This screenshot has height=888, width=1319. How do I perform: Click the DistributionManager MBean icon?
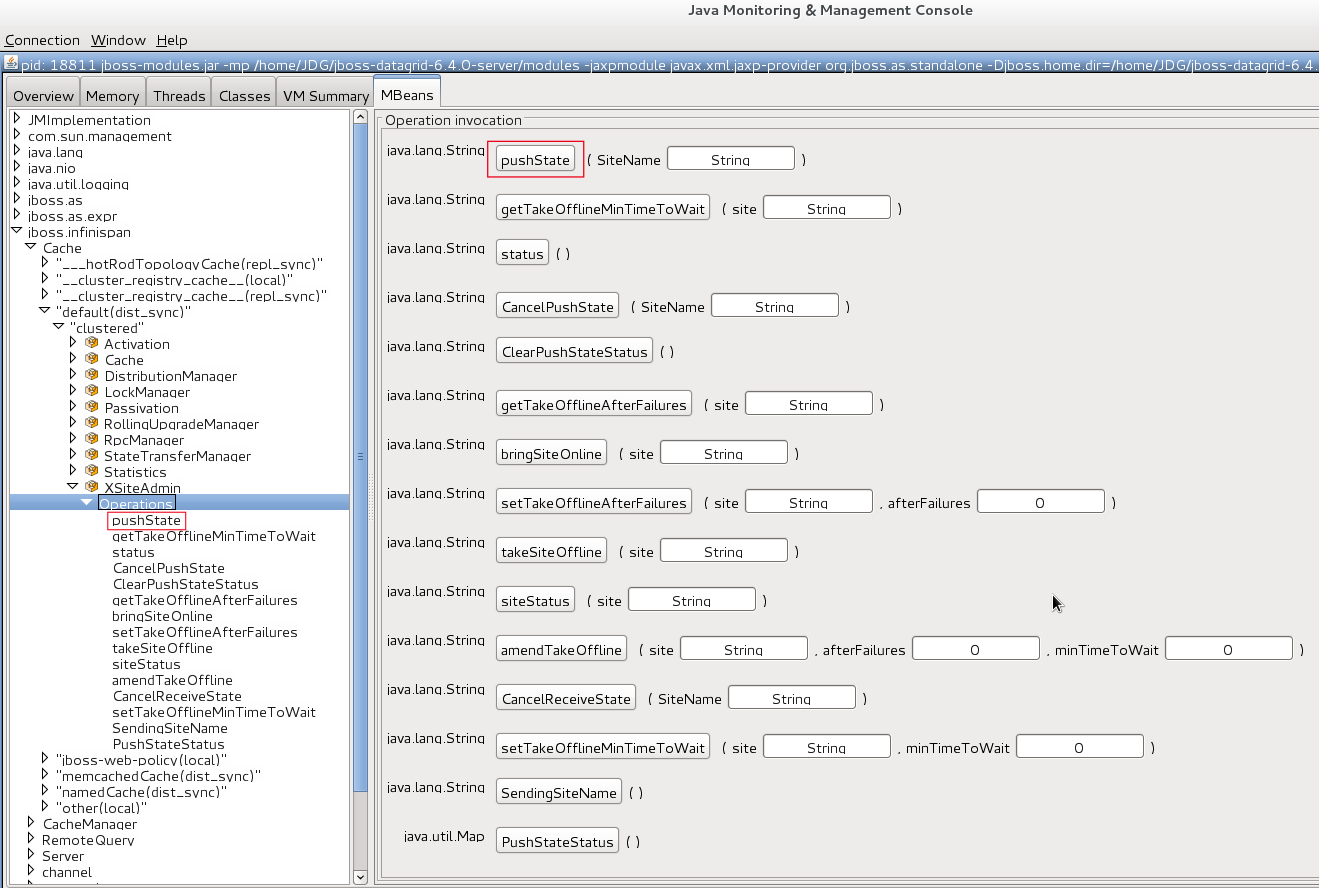click(92, 375)
